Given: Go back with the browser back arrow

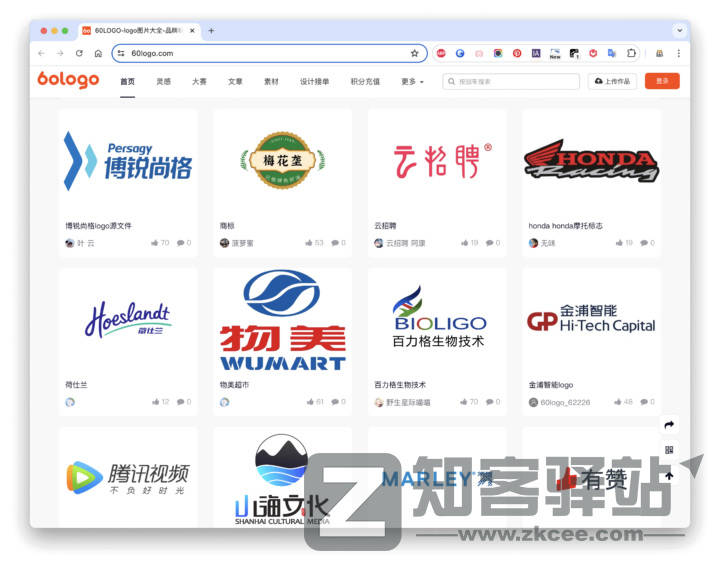Looking at the screenshot, I should (x=41, y=53).
